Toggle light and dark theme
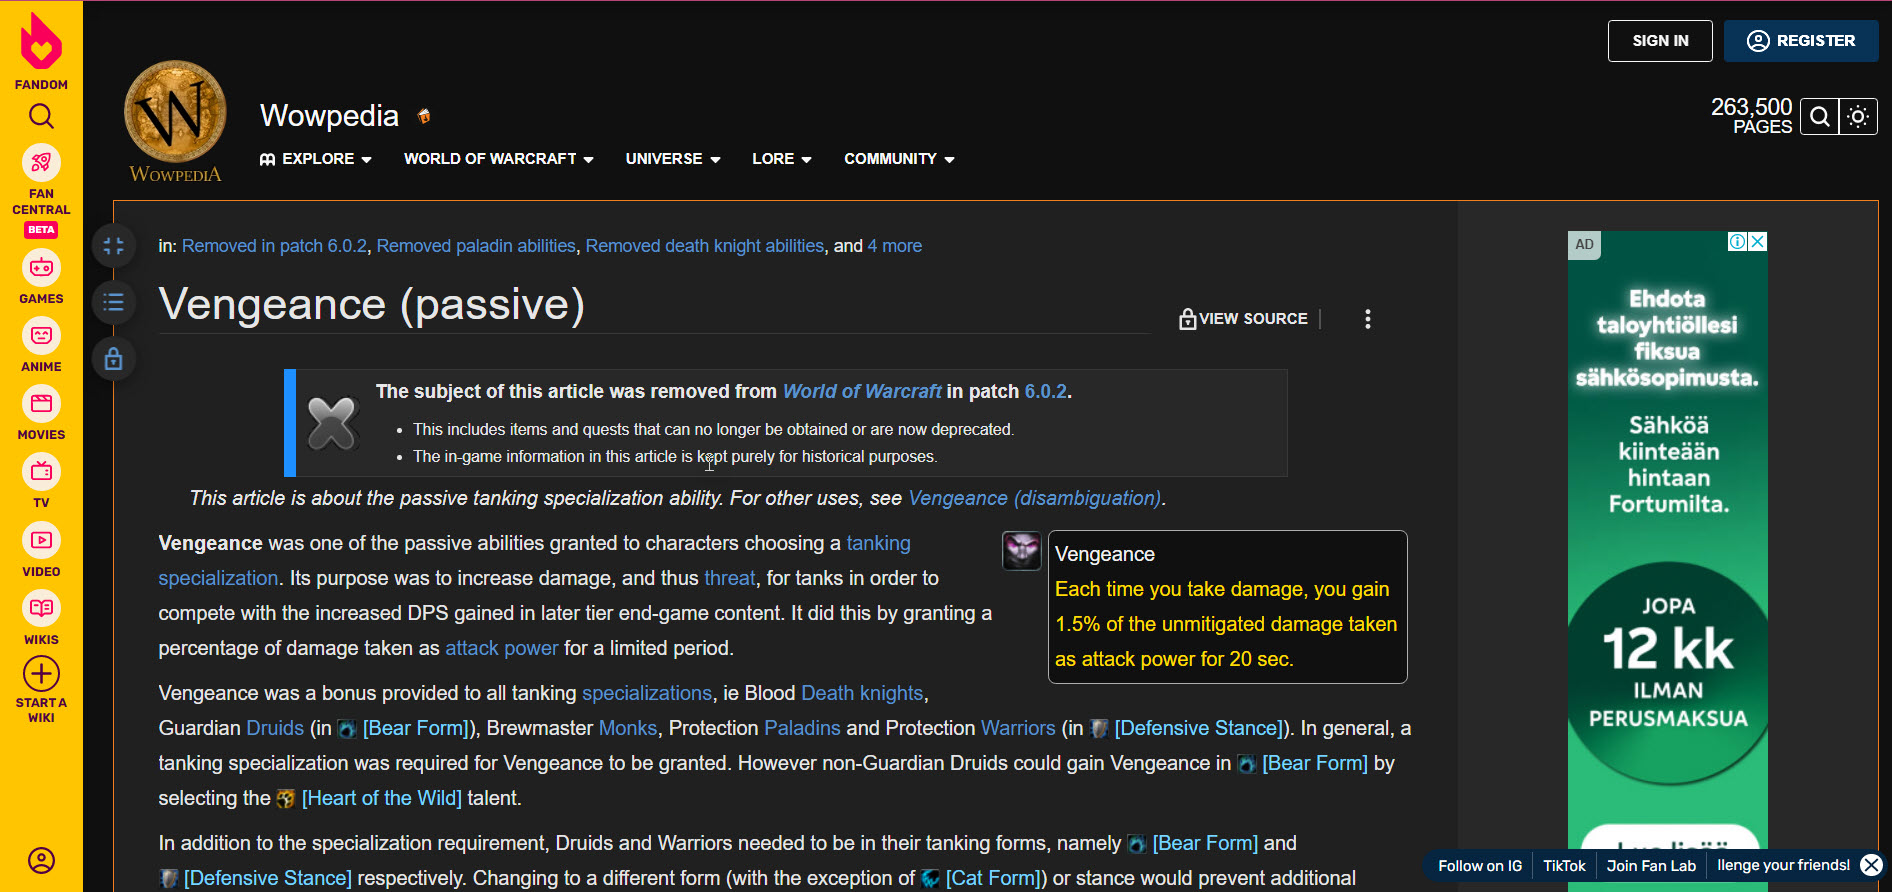 pyautogui.click(x=1858, y=117)
